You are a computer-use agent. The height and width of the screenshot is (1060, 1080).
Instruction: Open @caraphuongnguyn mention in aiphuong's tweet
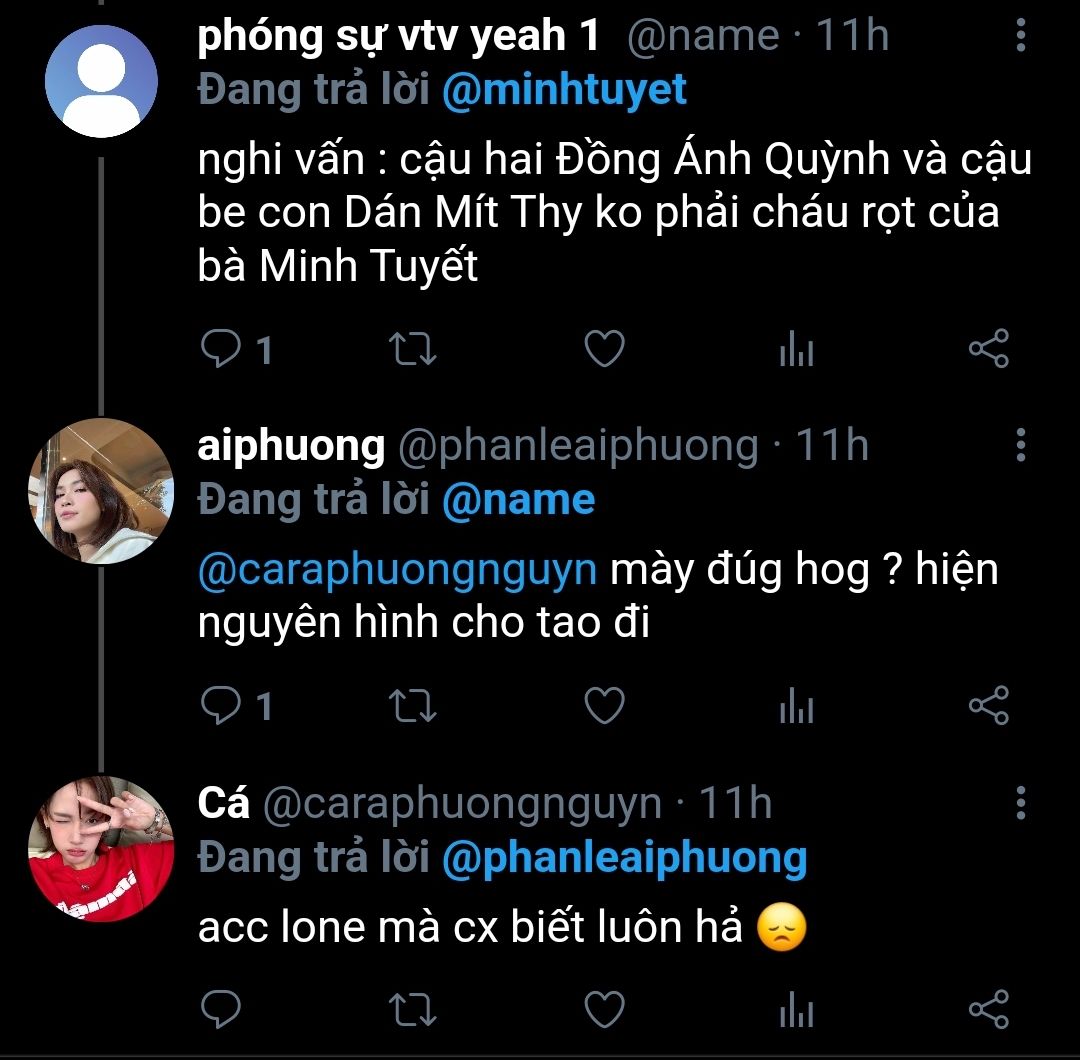pyautogui.click(x=397, y=571)
